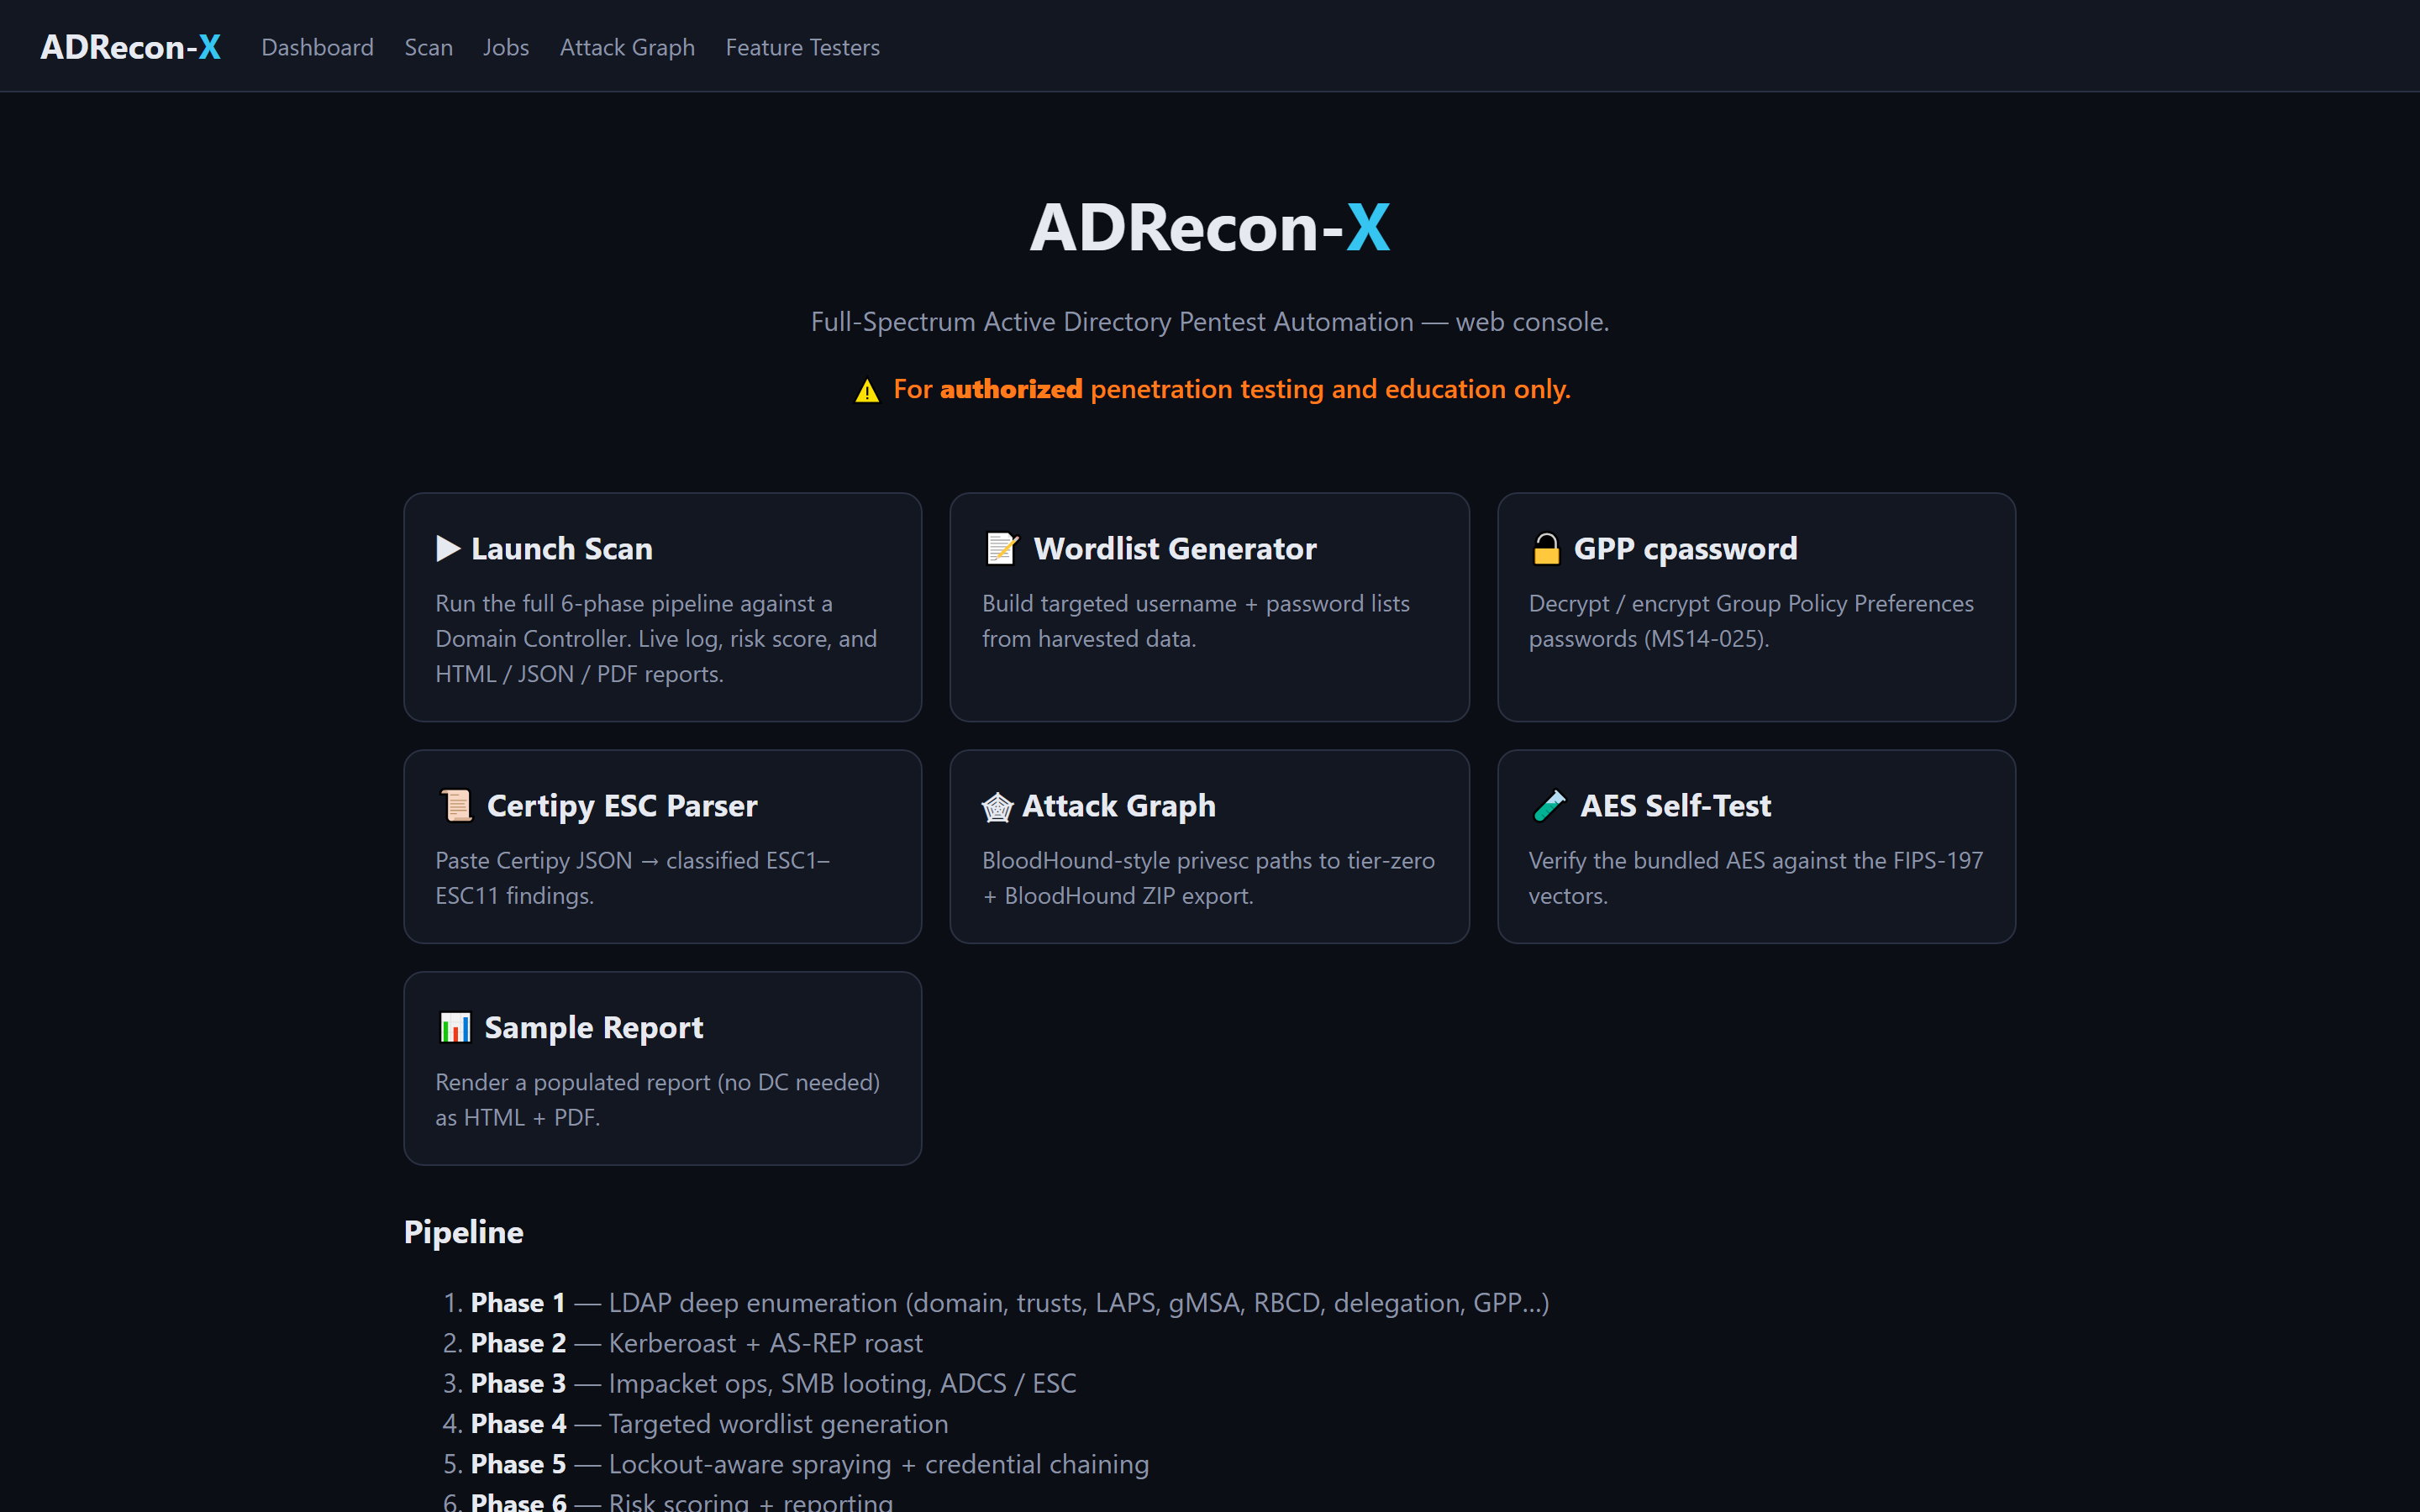
Task: Click the bar chart icon on Sample Report
Action: click(455, 1027)
